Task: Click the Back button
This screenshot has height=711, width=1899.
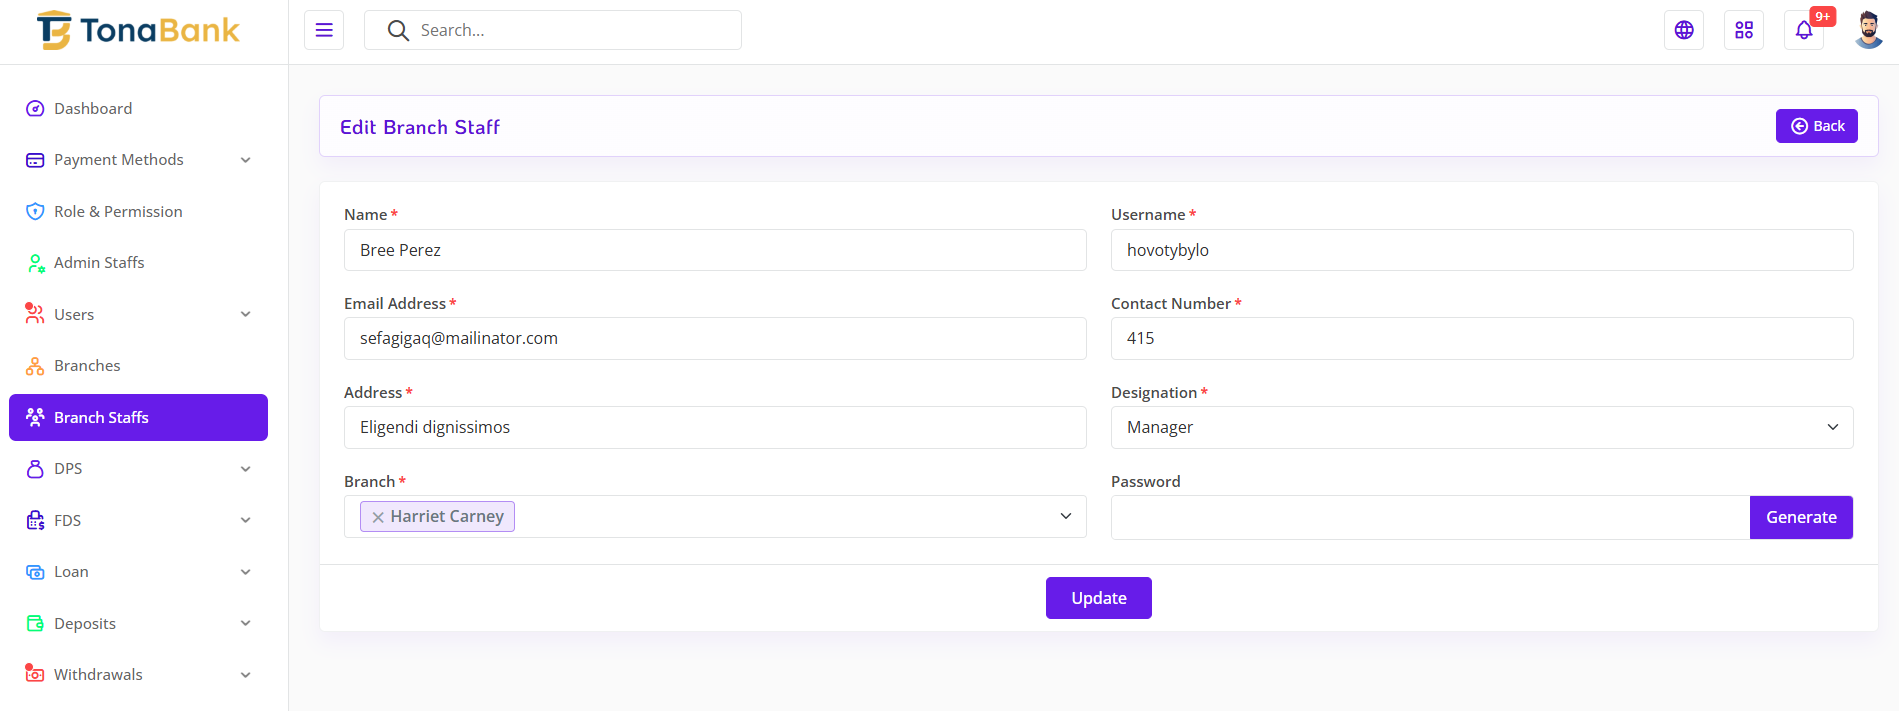Action: tap(1816, 126)
